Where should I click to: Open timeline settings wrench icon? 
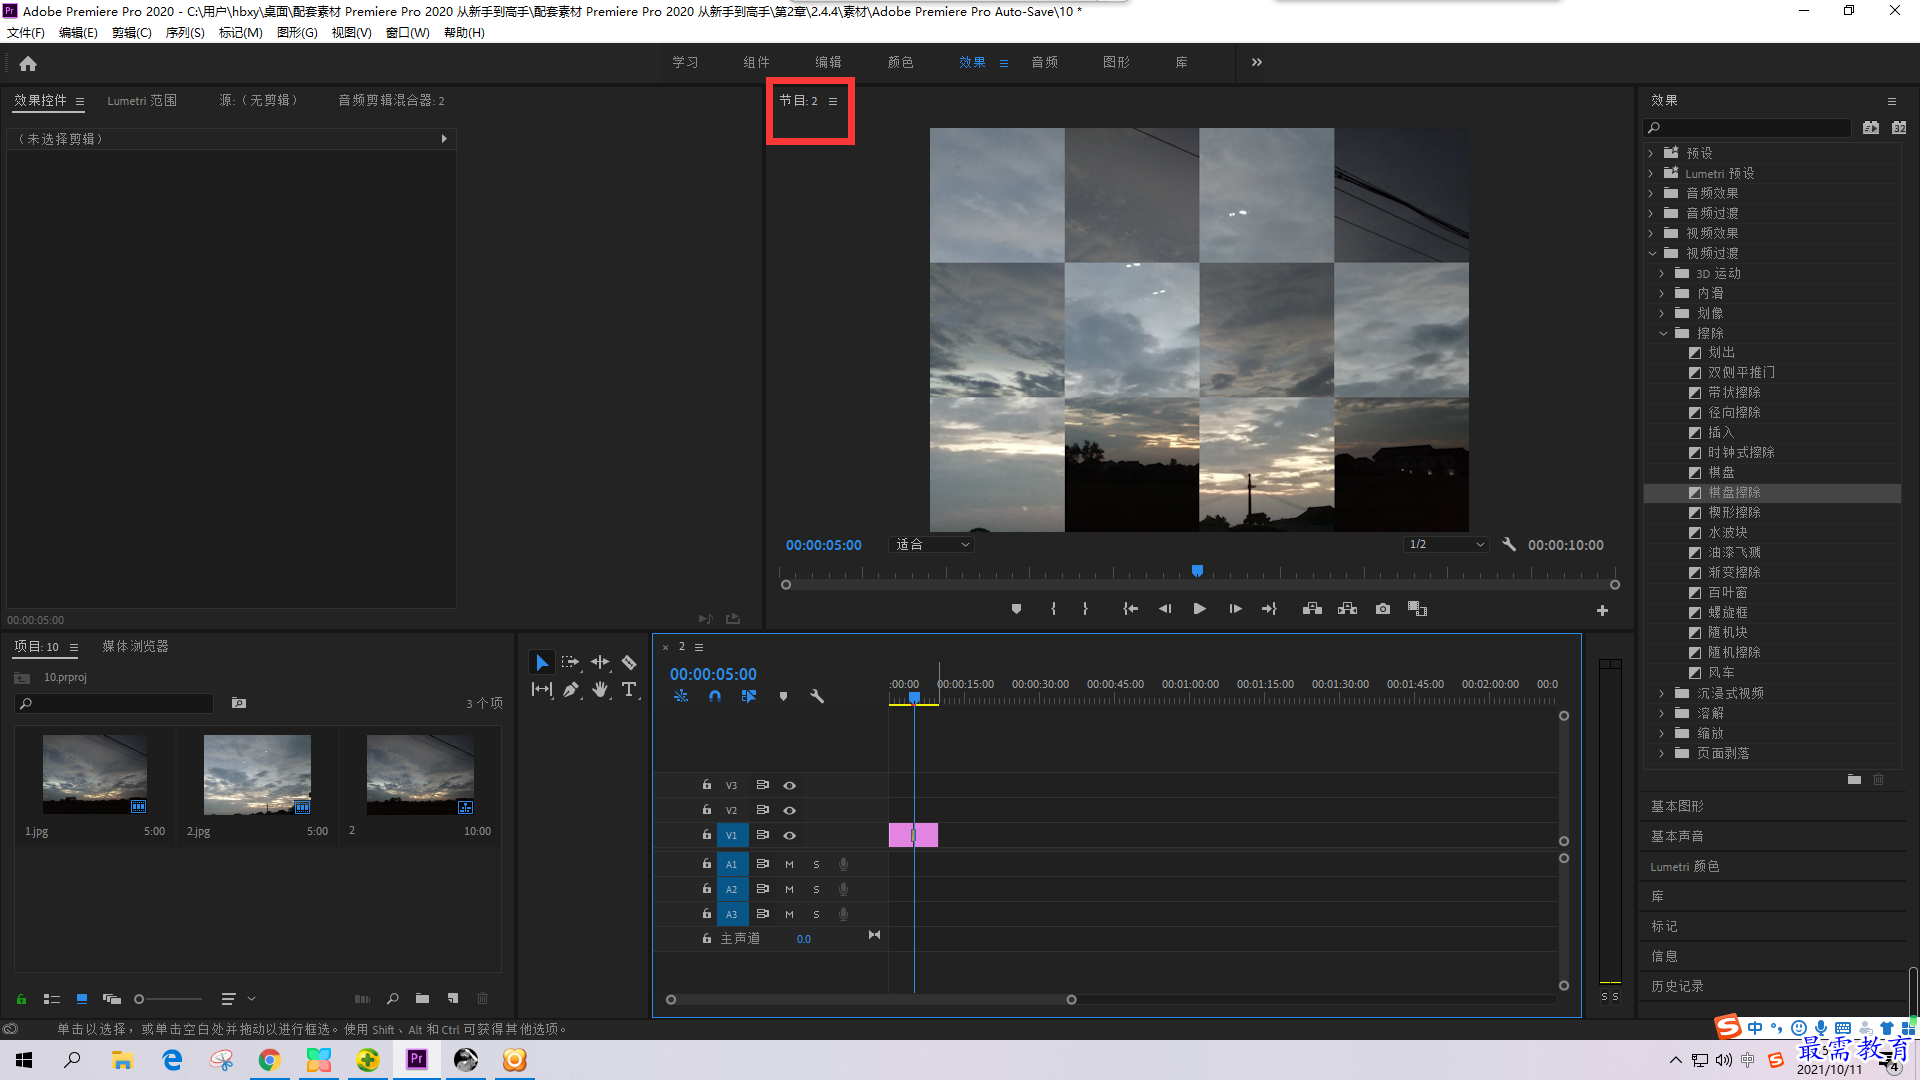coord(817,696)
